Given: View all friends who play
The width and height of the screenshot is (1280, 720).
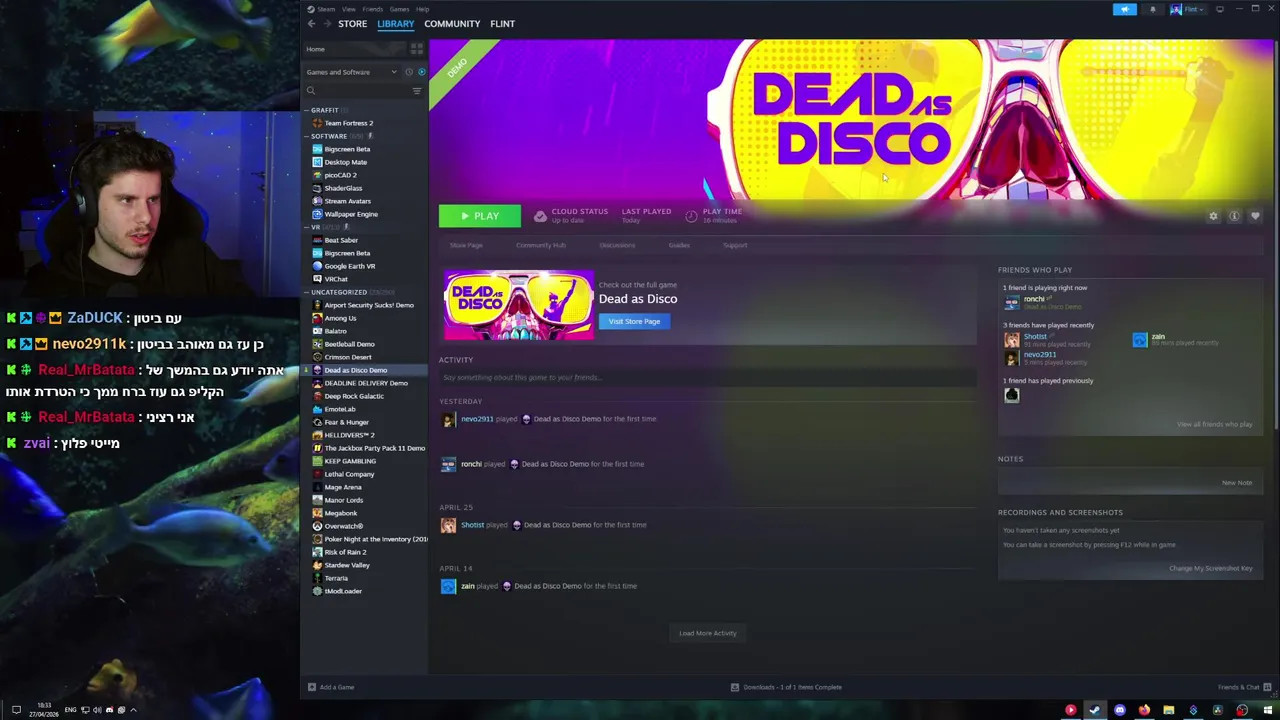Looking at the screenshot, I should click(1214, 424).
